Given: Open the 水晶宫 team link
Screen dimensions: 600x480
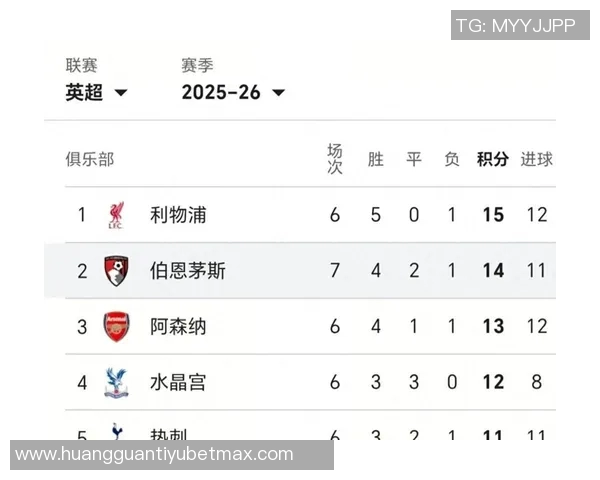Looking at the screenshot, I should tap(178, 382).
